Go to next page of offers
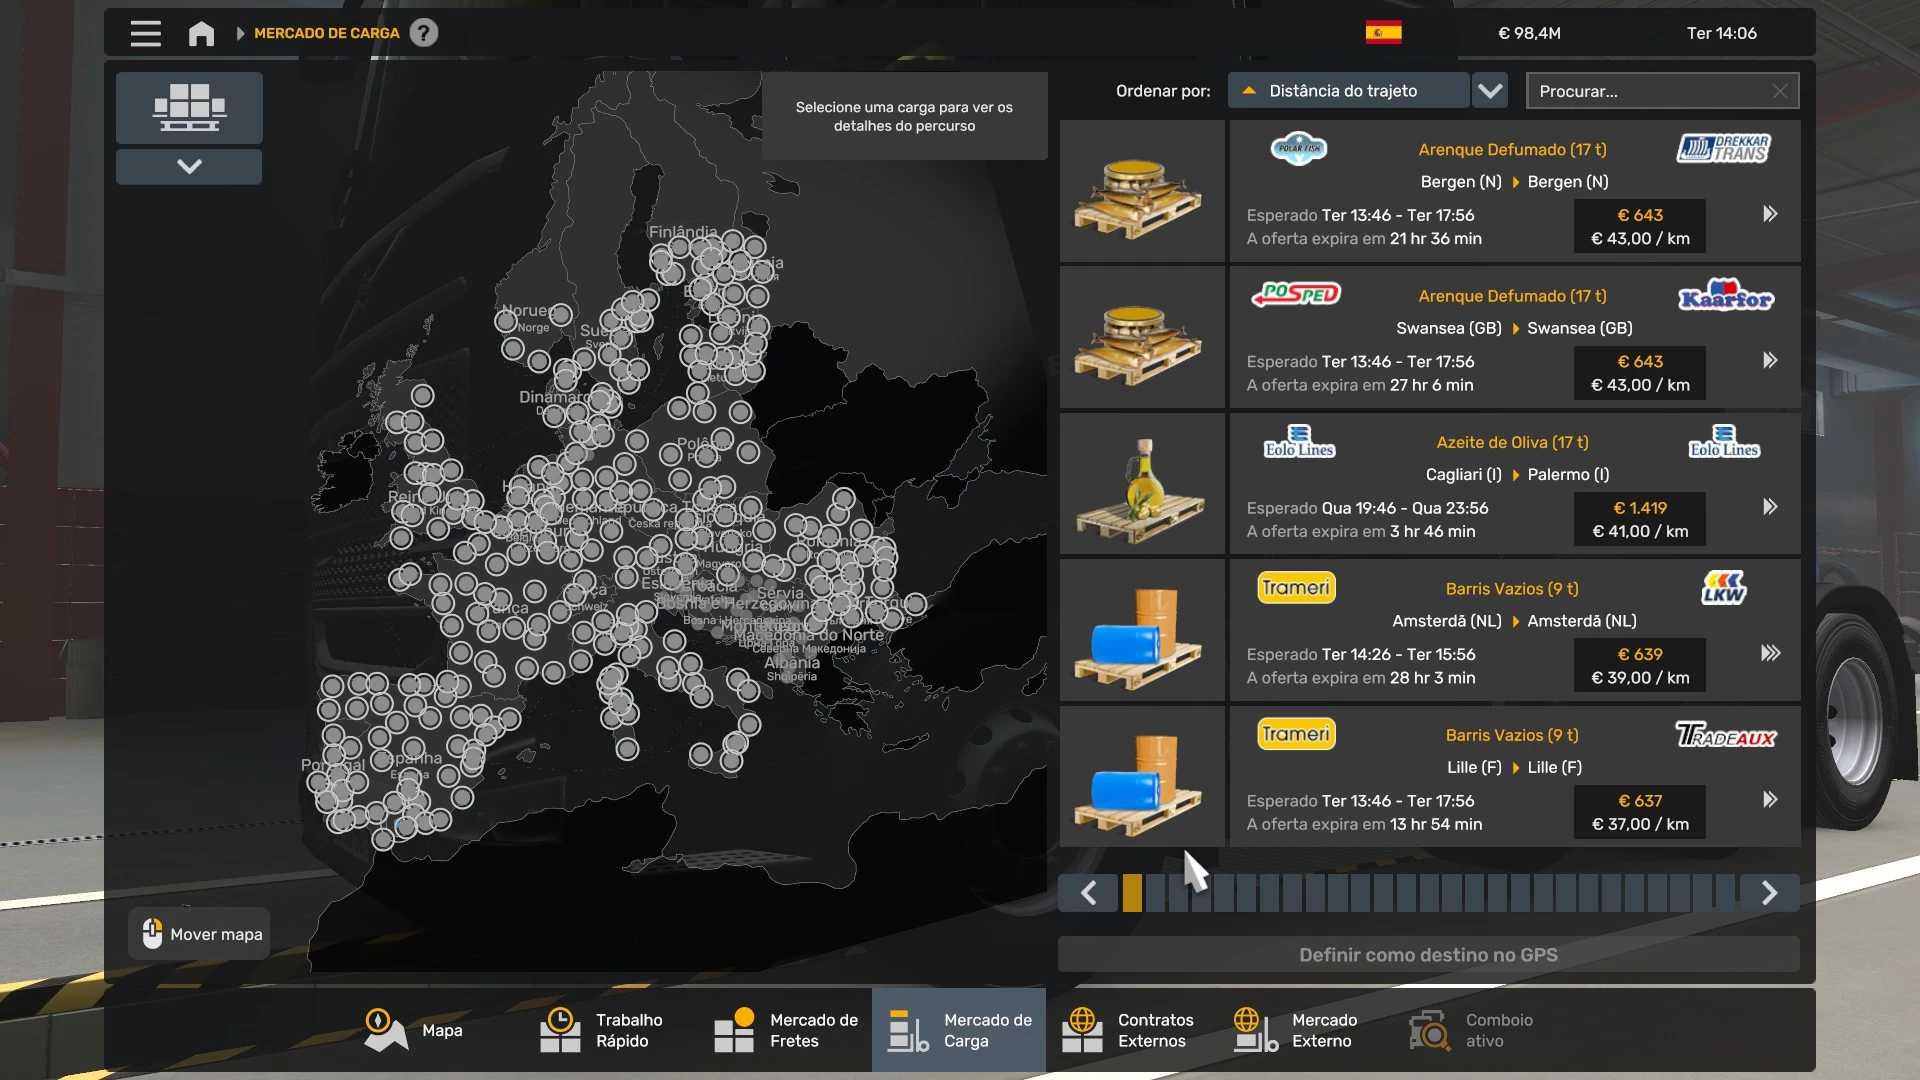1920x1080 pixels. click(1769, 892)
